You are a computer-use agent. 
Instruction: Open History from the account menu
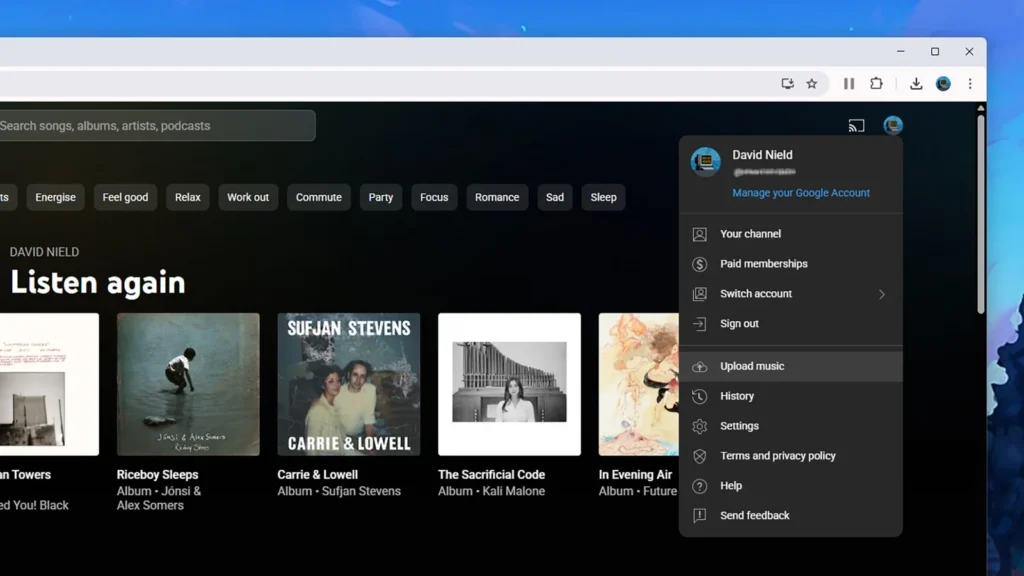pos(791,396)
